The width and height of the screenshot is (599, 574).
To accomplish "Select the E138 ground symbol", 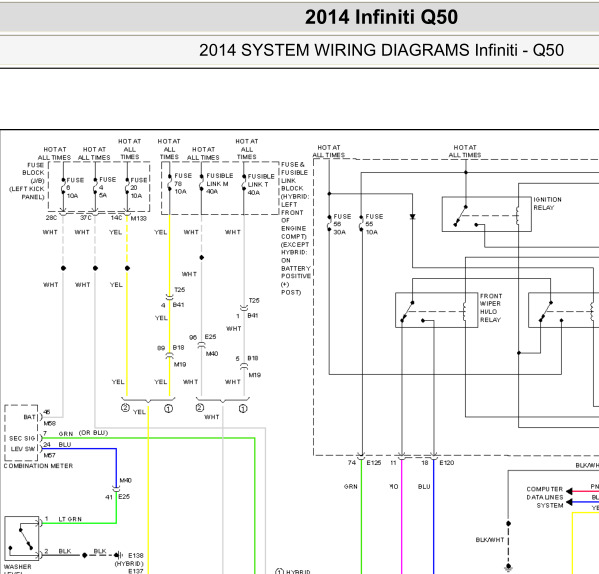I will [119, 555].
